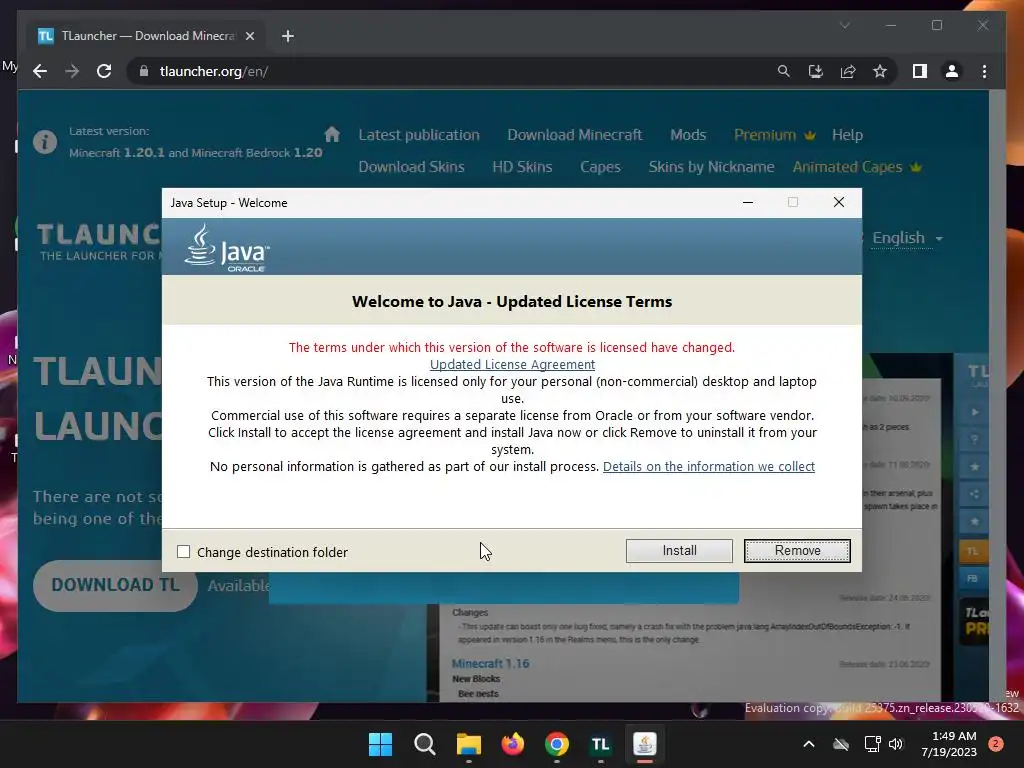The height and width of the screenshot is (768, 1024).
Task: Launch Firefox from the taskbar
Action: (513, 744)
